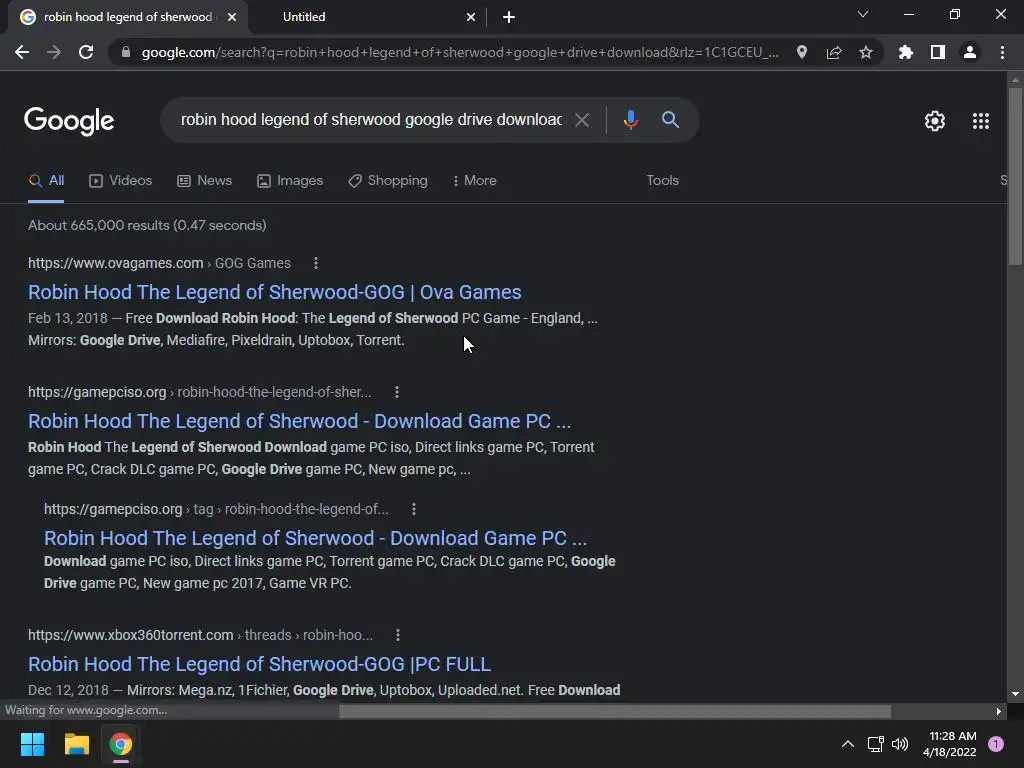Open the taskbar clock and date

(x=950, y=744)
